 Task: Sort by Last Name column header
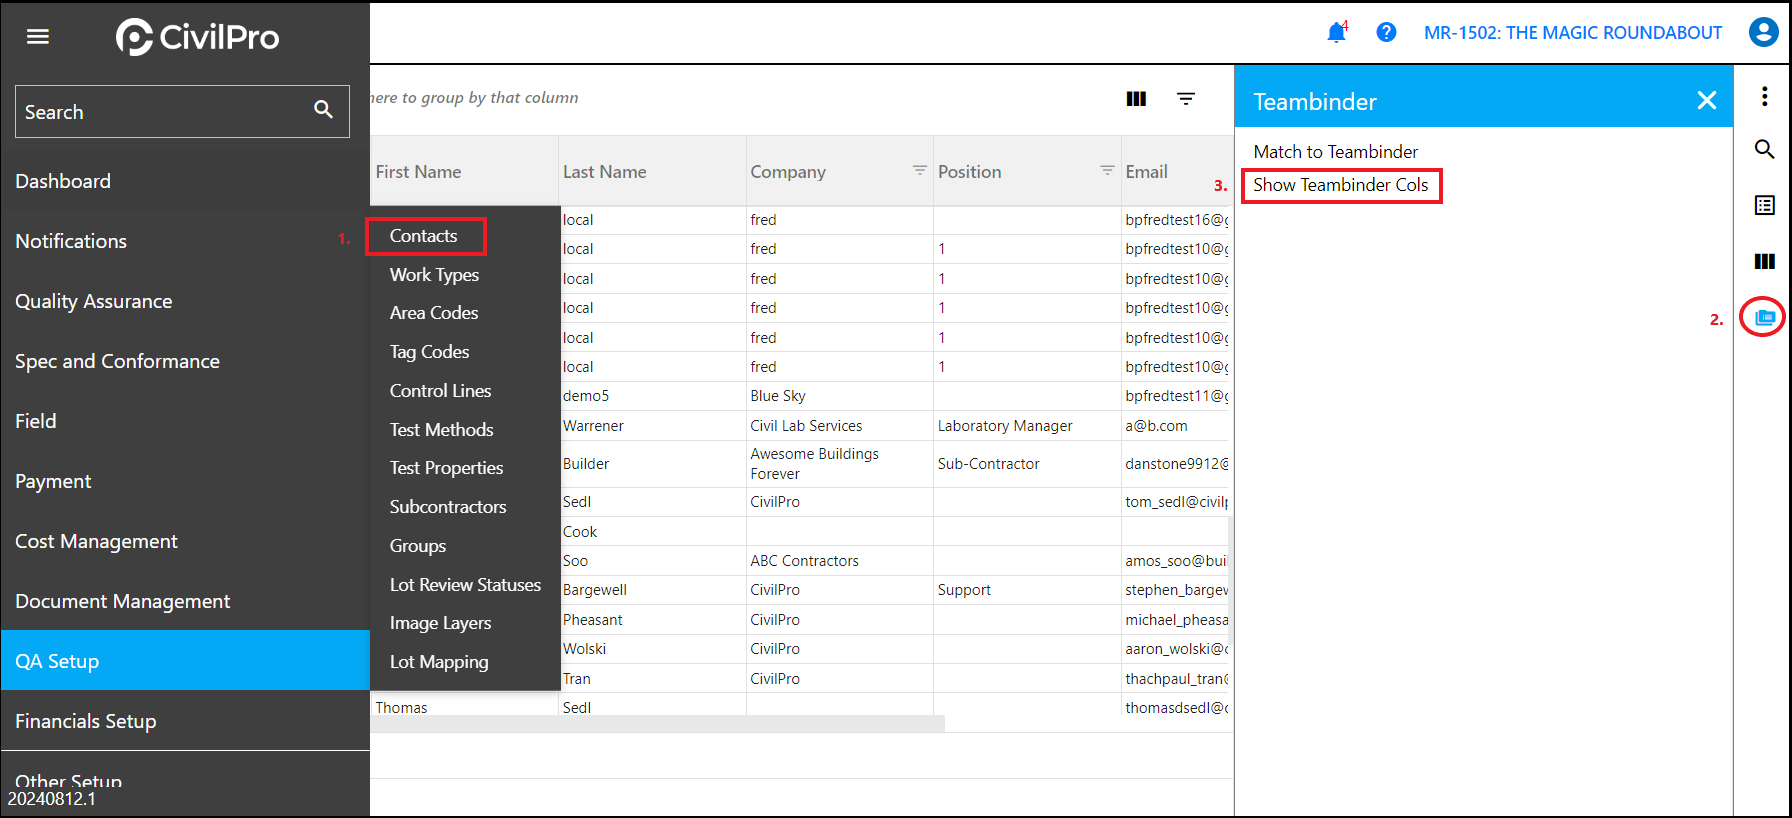[x=604, y=172]
